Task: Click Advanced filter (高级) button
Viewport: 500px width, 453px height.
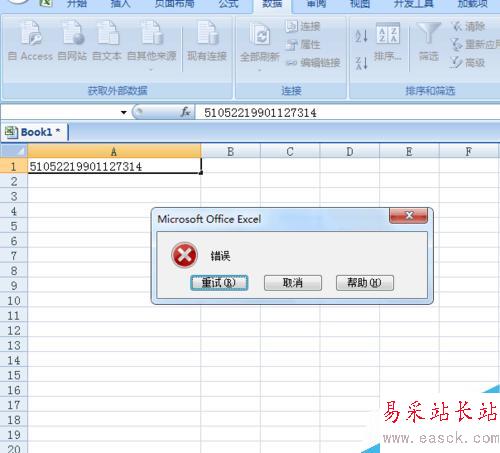Action: point(467,62)
